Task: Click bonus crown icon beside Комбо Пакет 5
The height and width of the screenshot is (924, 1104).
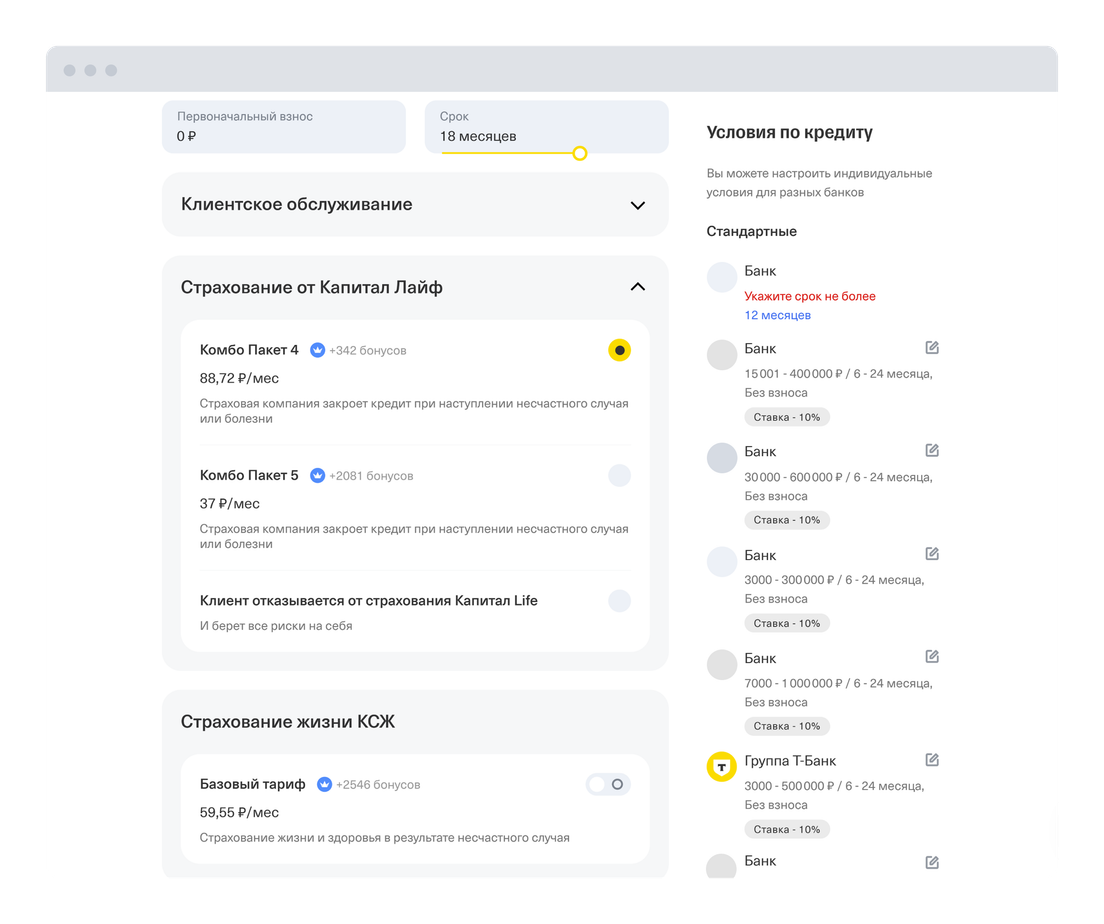Action: (x=317, y=475)
